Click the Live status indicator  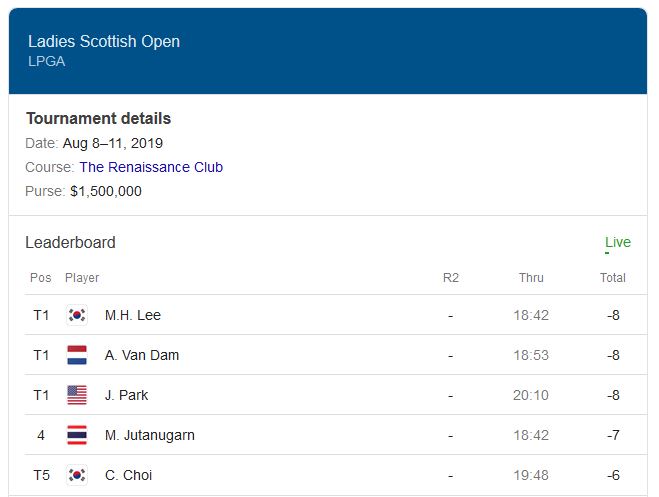[617, 242]
